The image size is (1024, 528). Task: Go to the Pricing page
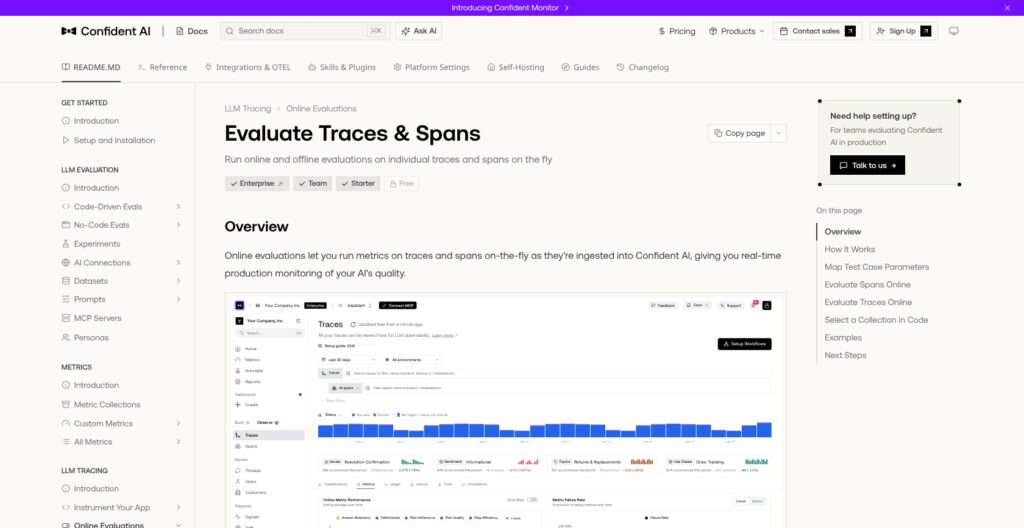677,31
